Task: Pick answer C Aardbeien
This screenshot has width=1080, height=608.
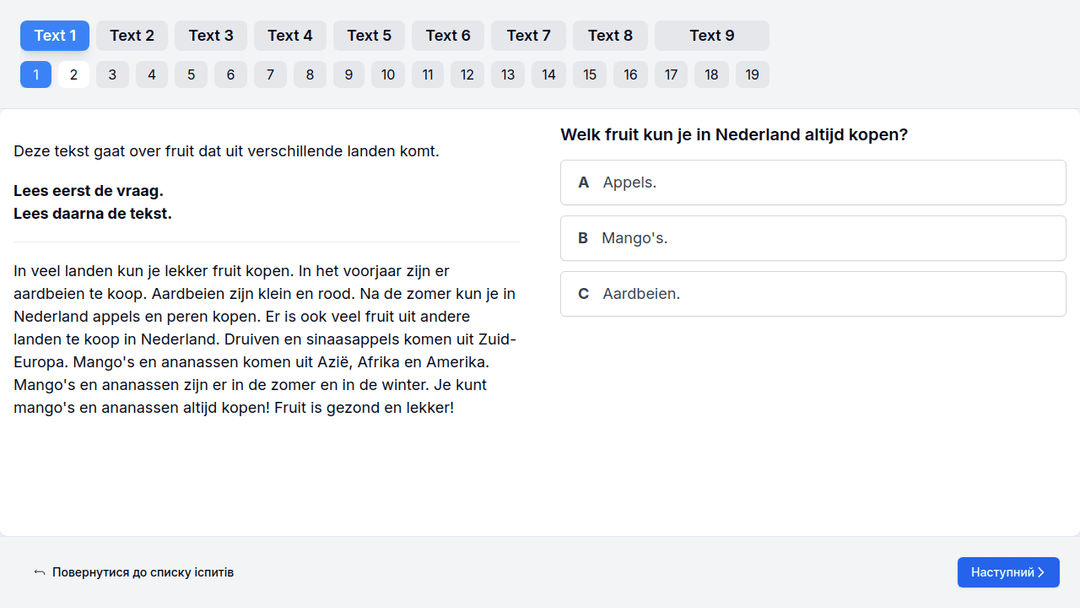Action: coord(812,294)
